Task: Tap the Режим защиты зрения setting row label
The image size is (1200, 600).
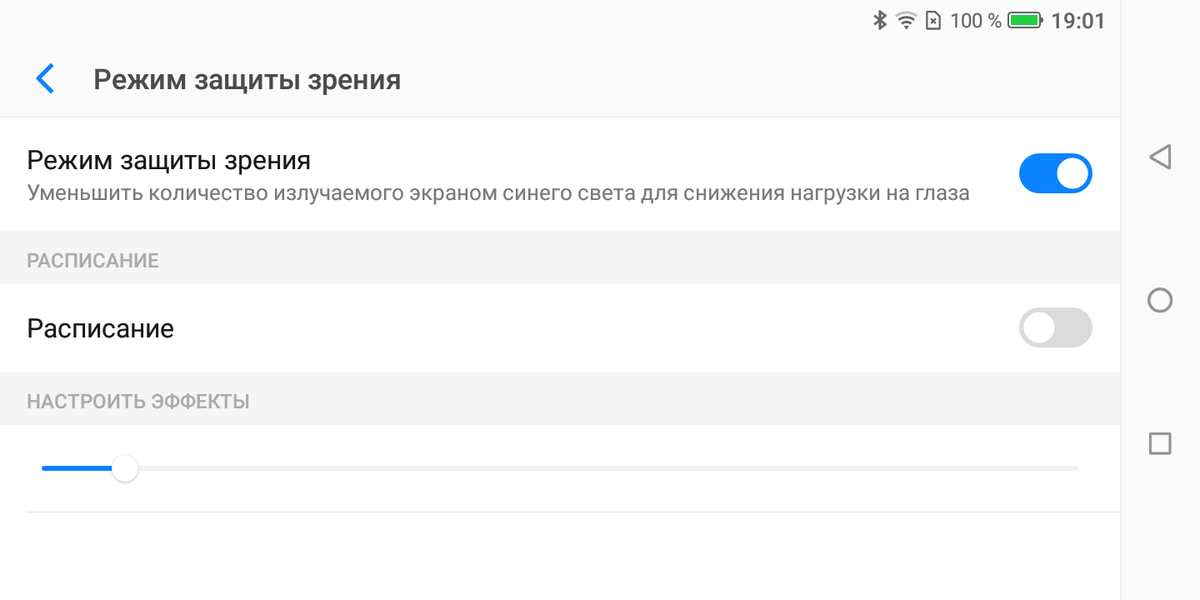Action: tap(169, 160)
